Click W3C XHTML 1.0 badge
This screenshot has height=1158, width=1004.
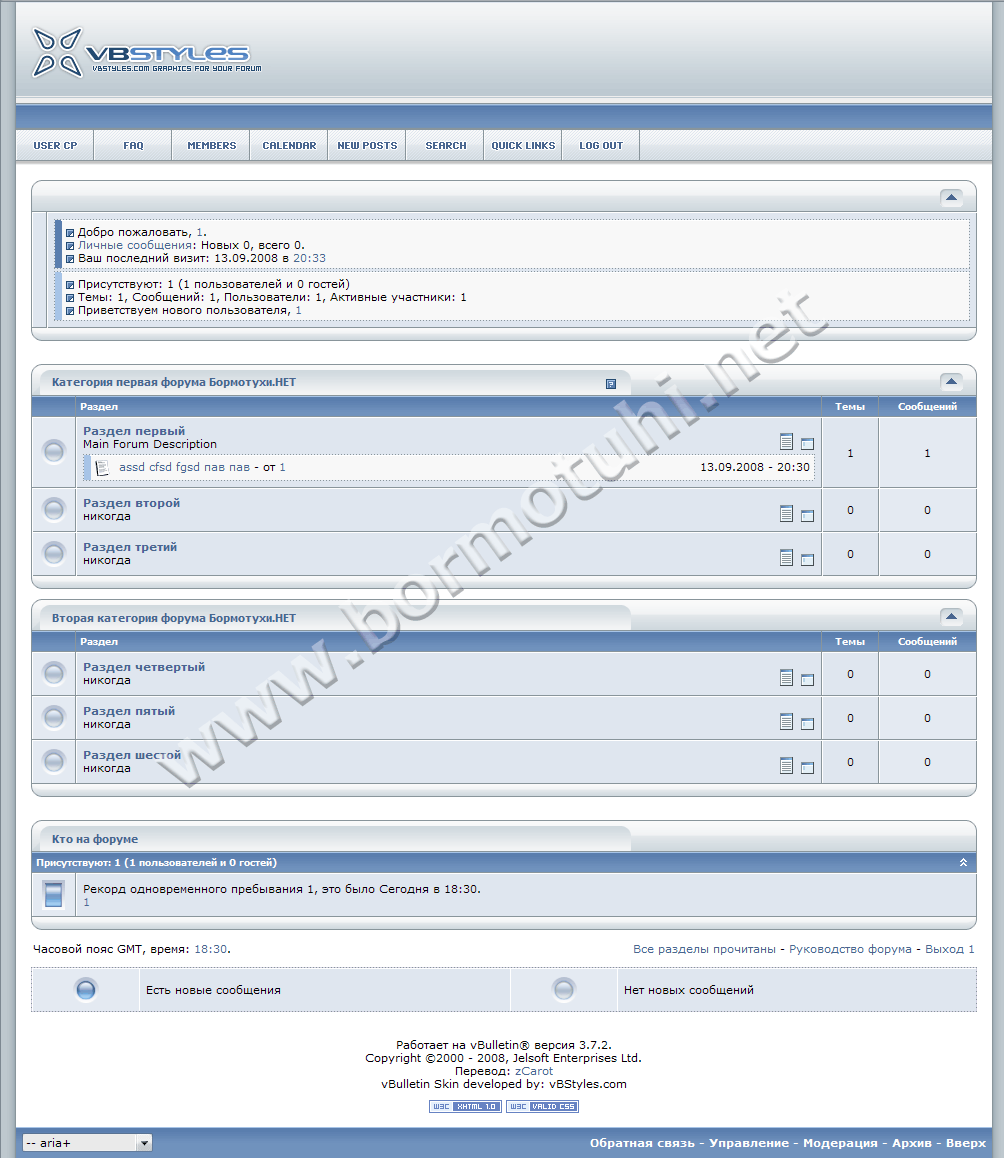point(465,1106)
